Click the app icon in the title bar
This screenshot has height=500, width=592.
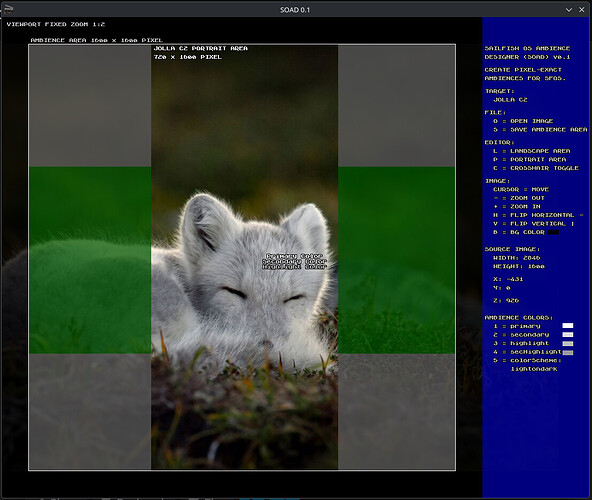(8, 9)
